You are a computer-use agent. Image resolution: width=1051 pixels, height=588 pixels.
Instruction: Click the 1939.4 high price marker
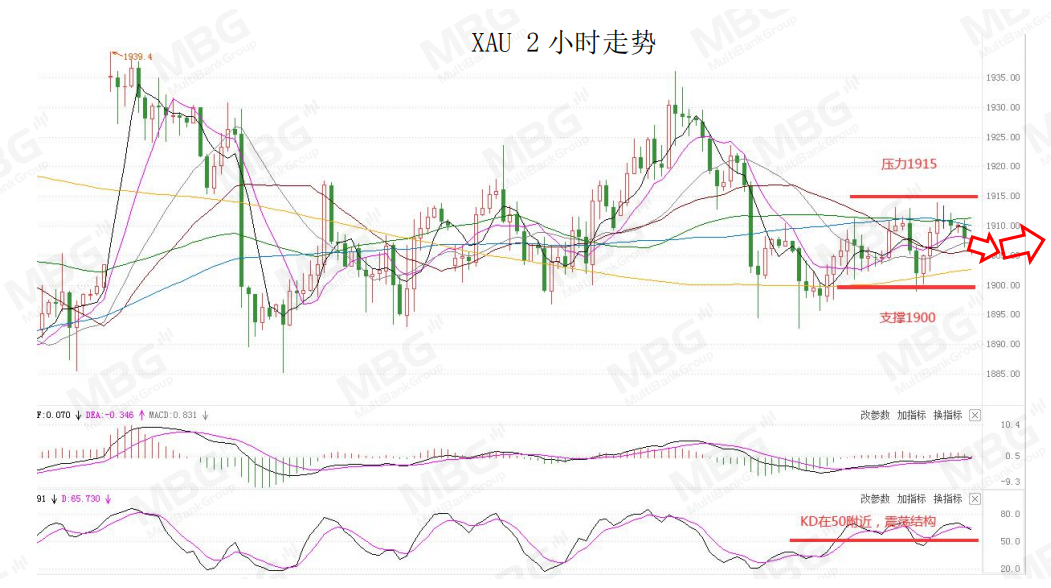pyautogui.click(x=137, y=57)
